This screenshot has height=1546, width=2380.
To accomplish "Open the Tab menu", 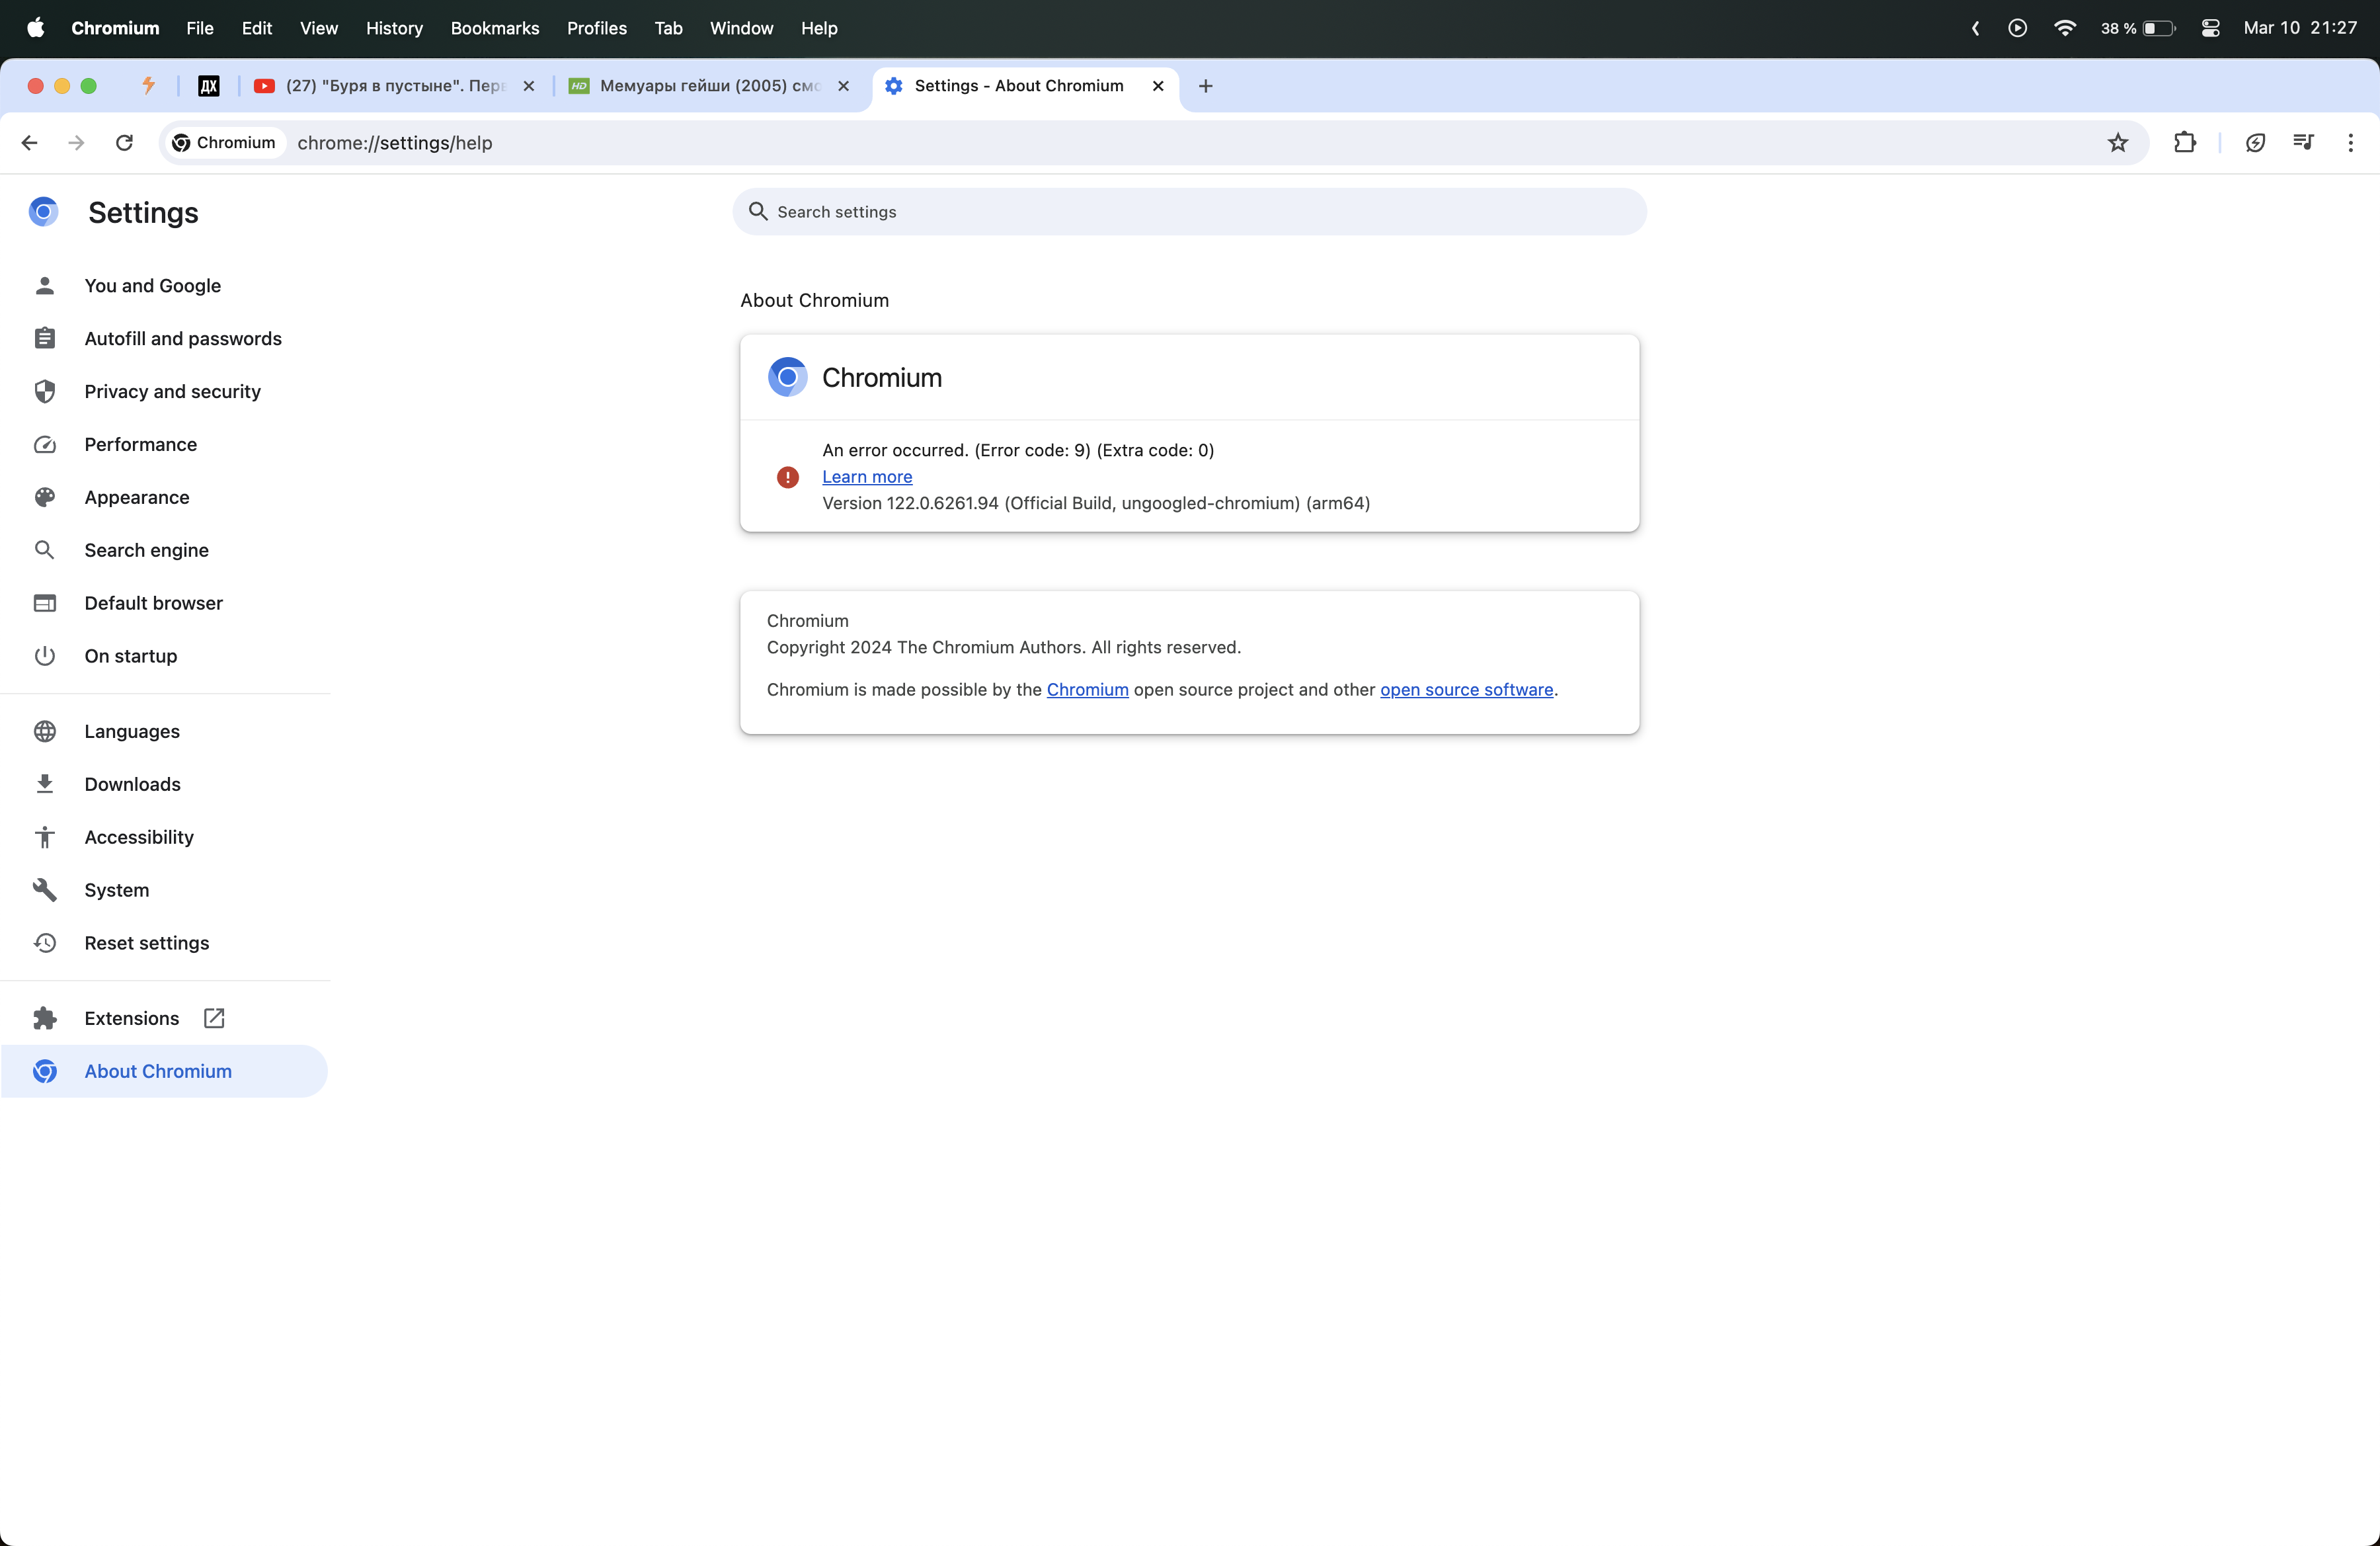I will click(x=669, y=28).
